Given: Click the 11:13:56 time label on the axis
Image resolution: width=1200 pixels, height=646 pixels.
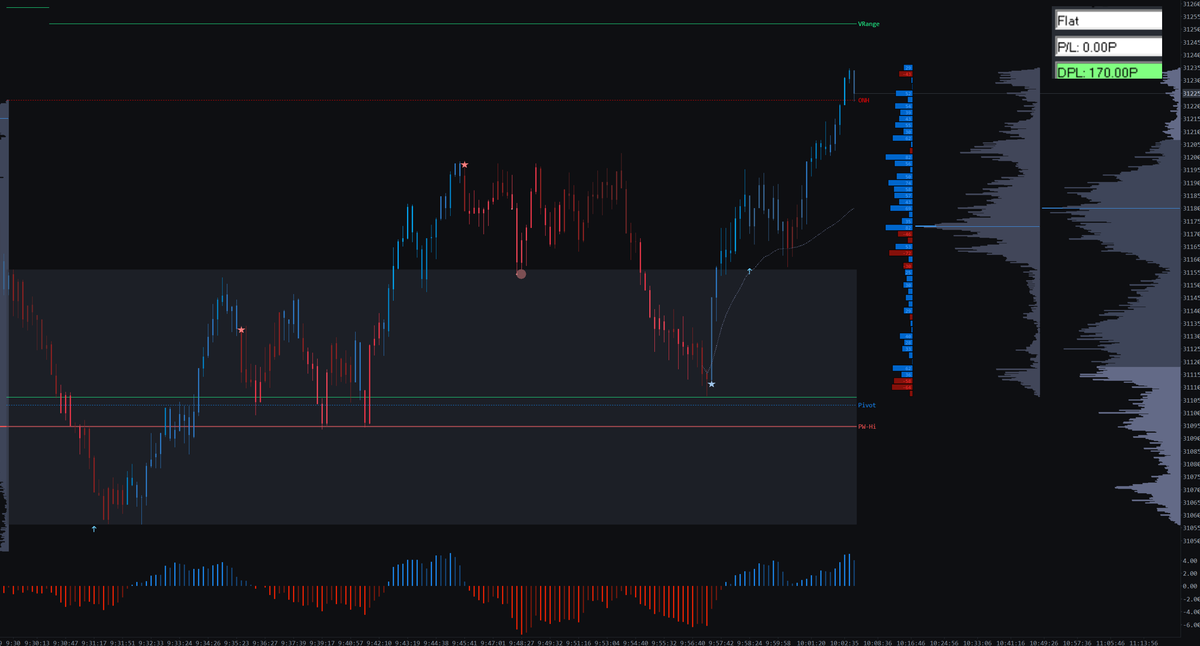Looking at the screenshot, I should [1142, 641].
